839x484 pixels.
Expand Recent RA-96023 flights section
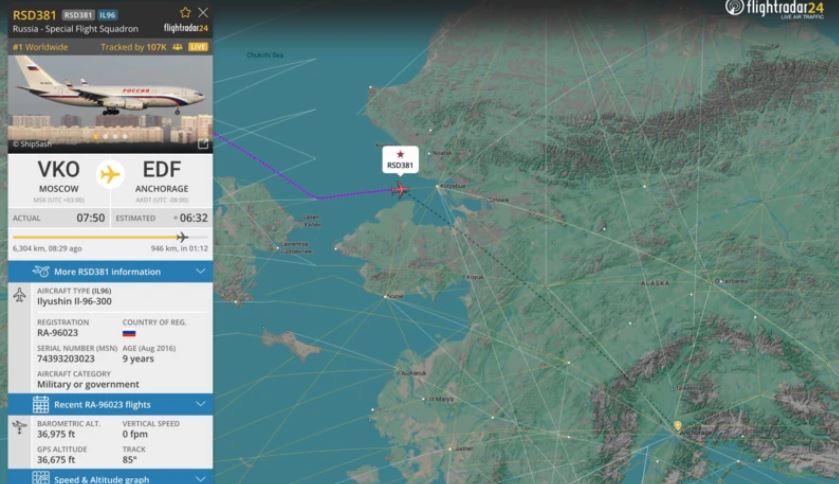(x=110, y=404)
